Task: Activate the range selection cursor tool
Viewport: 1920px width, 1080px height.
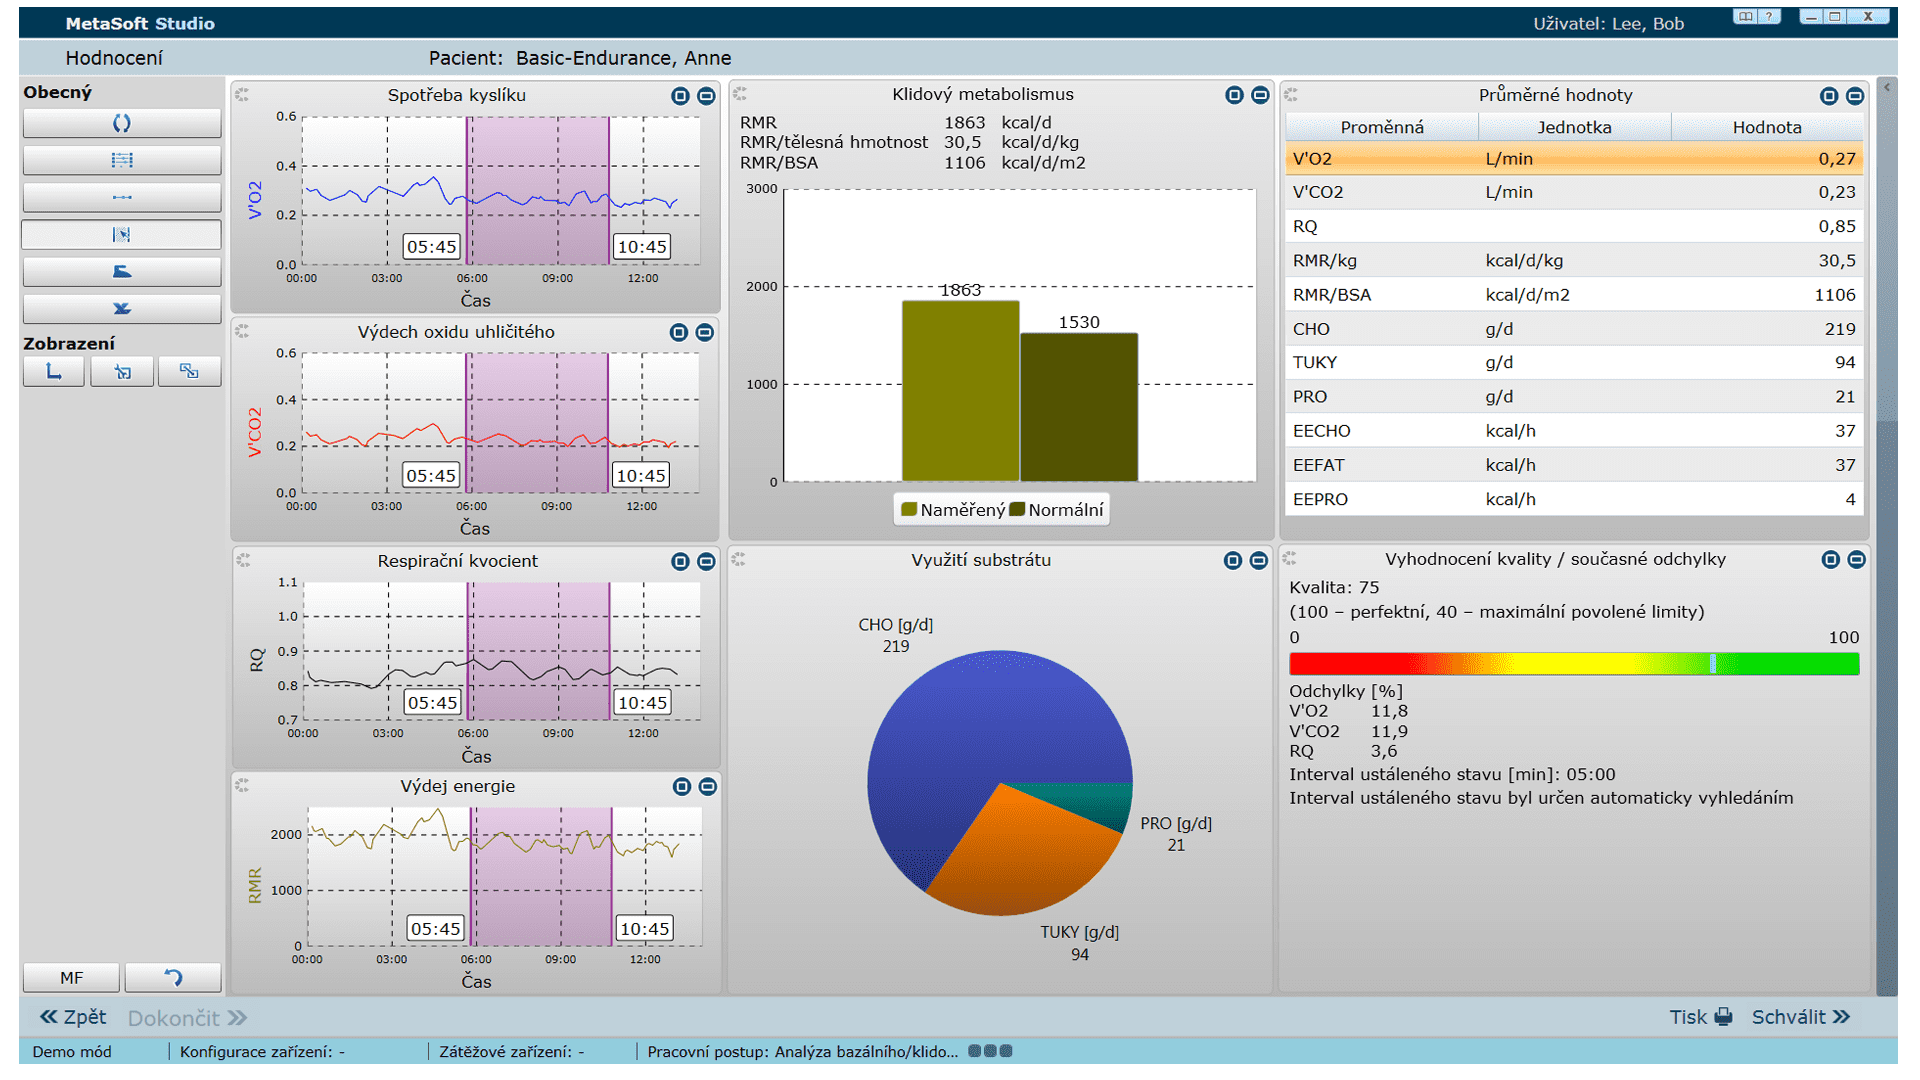Action: pos(122,234)
